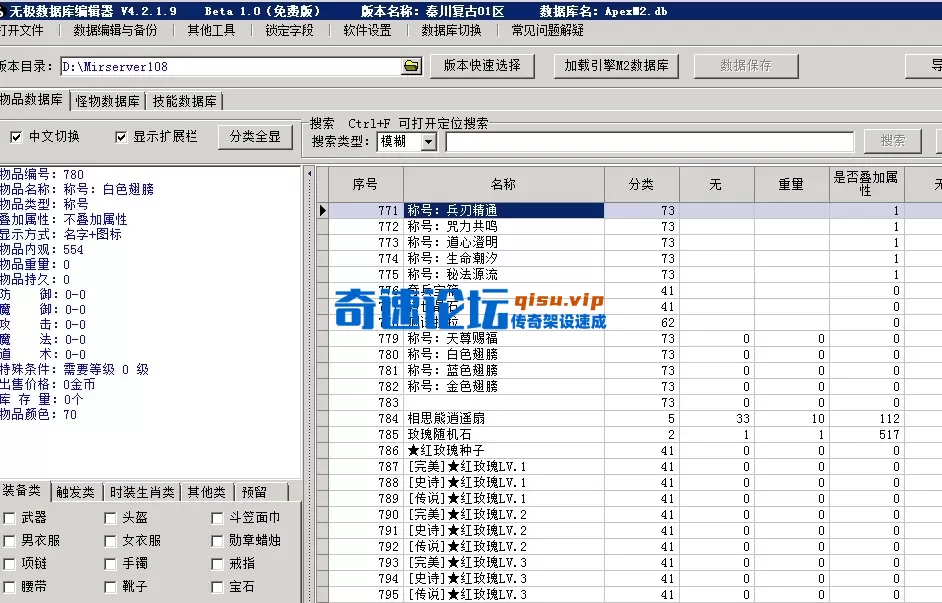The width and height of the screenshot is (942, 603).
Task: Click the 名称 column header
Action: (x=503, y=184)
